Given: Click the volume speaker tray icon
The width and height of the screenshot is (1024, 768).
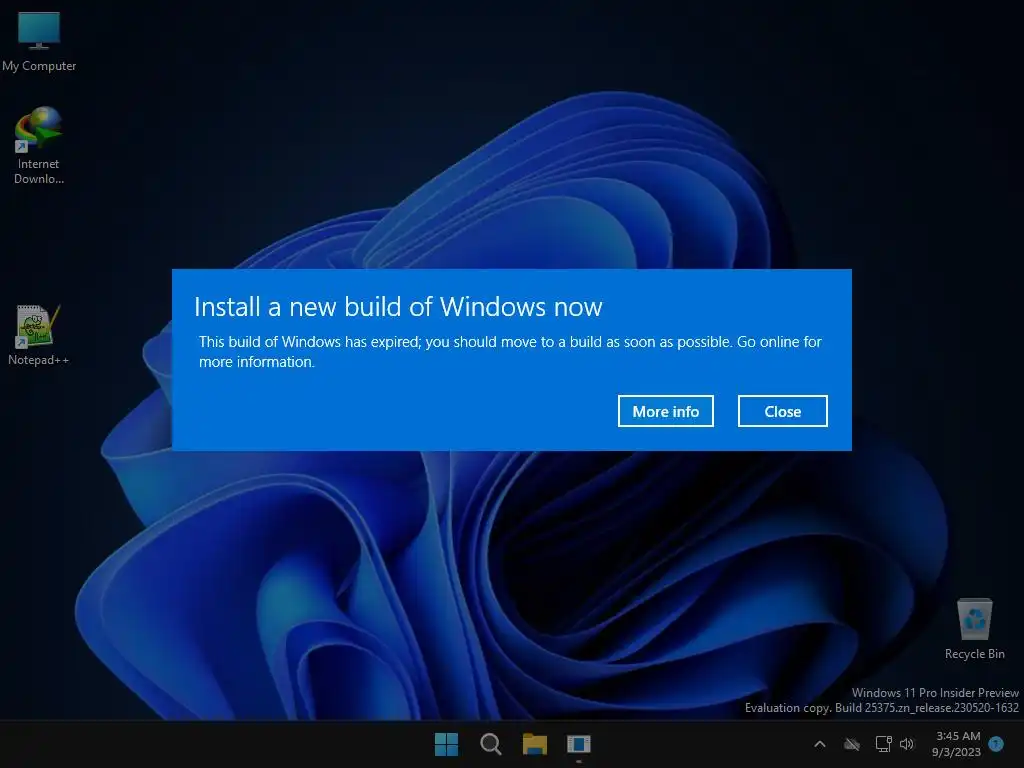Looking at the screenshot, I should pyautogui.click(x=907, y=744).
